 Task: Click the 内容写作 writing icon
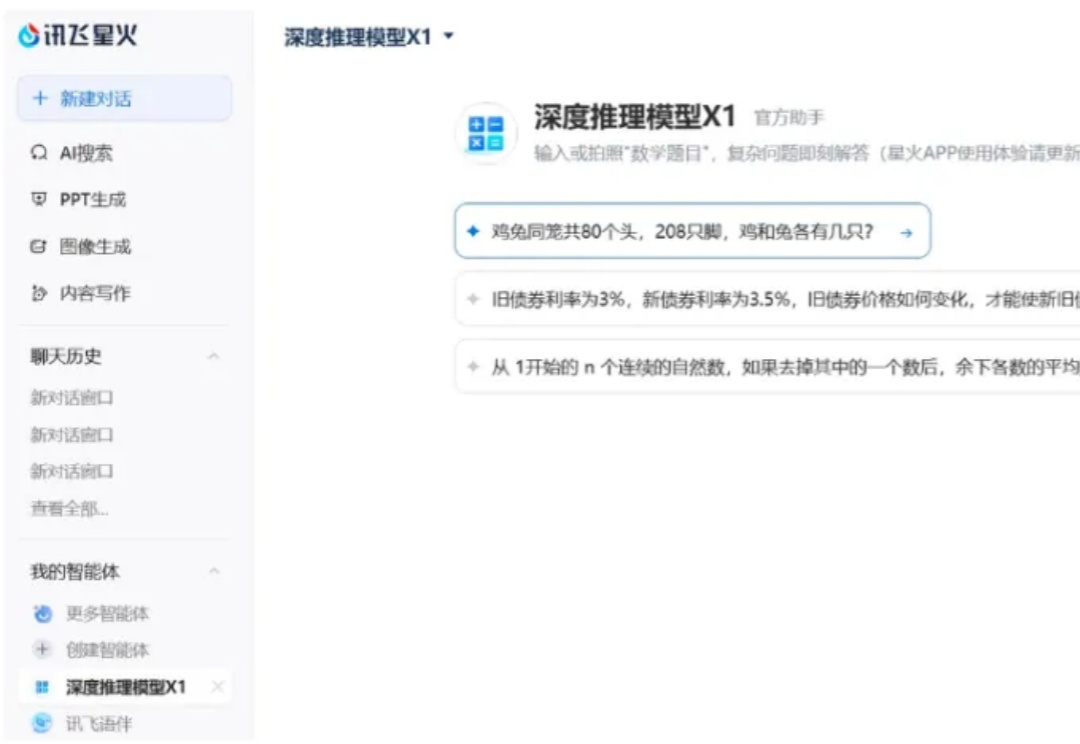pos(39,293)
